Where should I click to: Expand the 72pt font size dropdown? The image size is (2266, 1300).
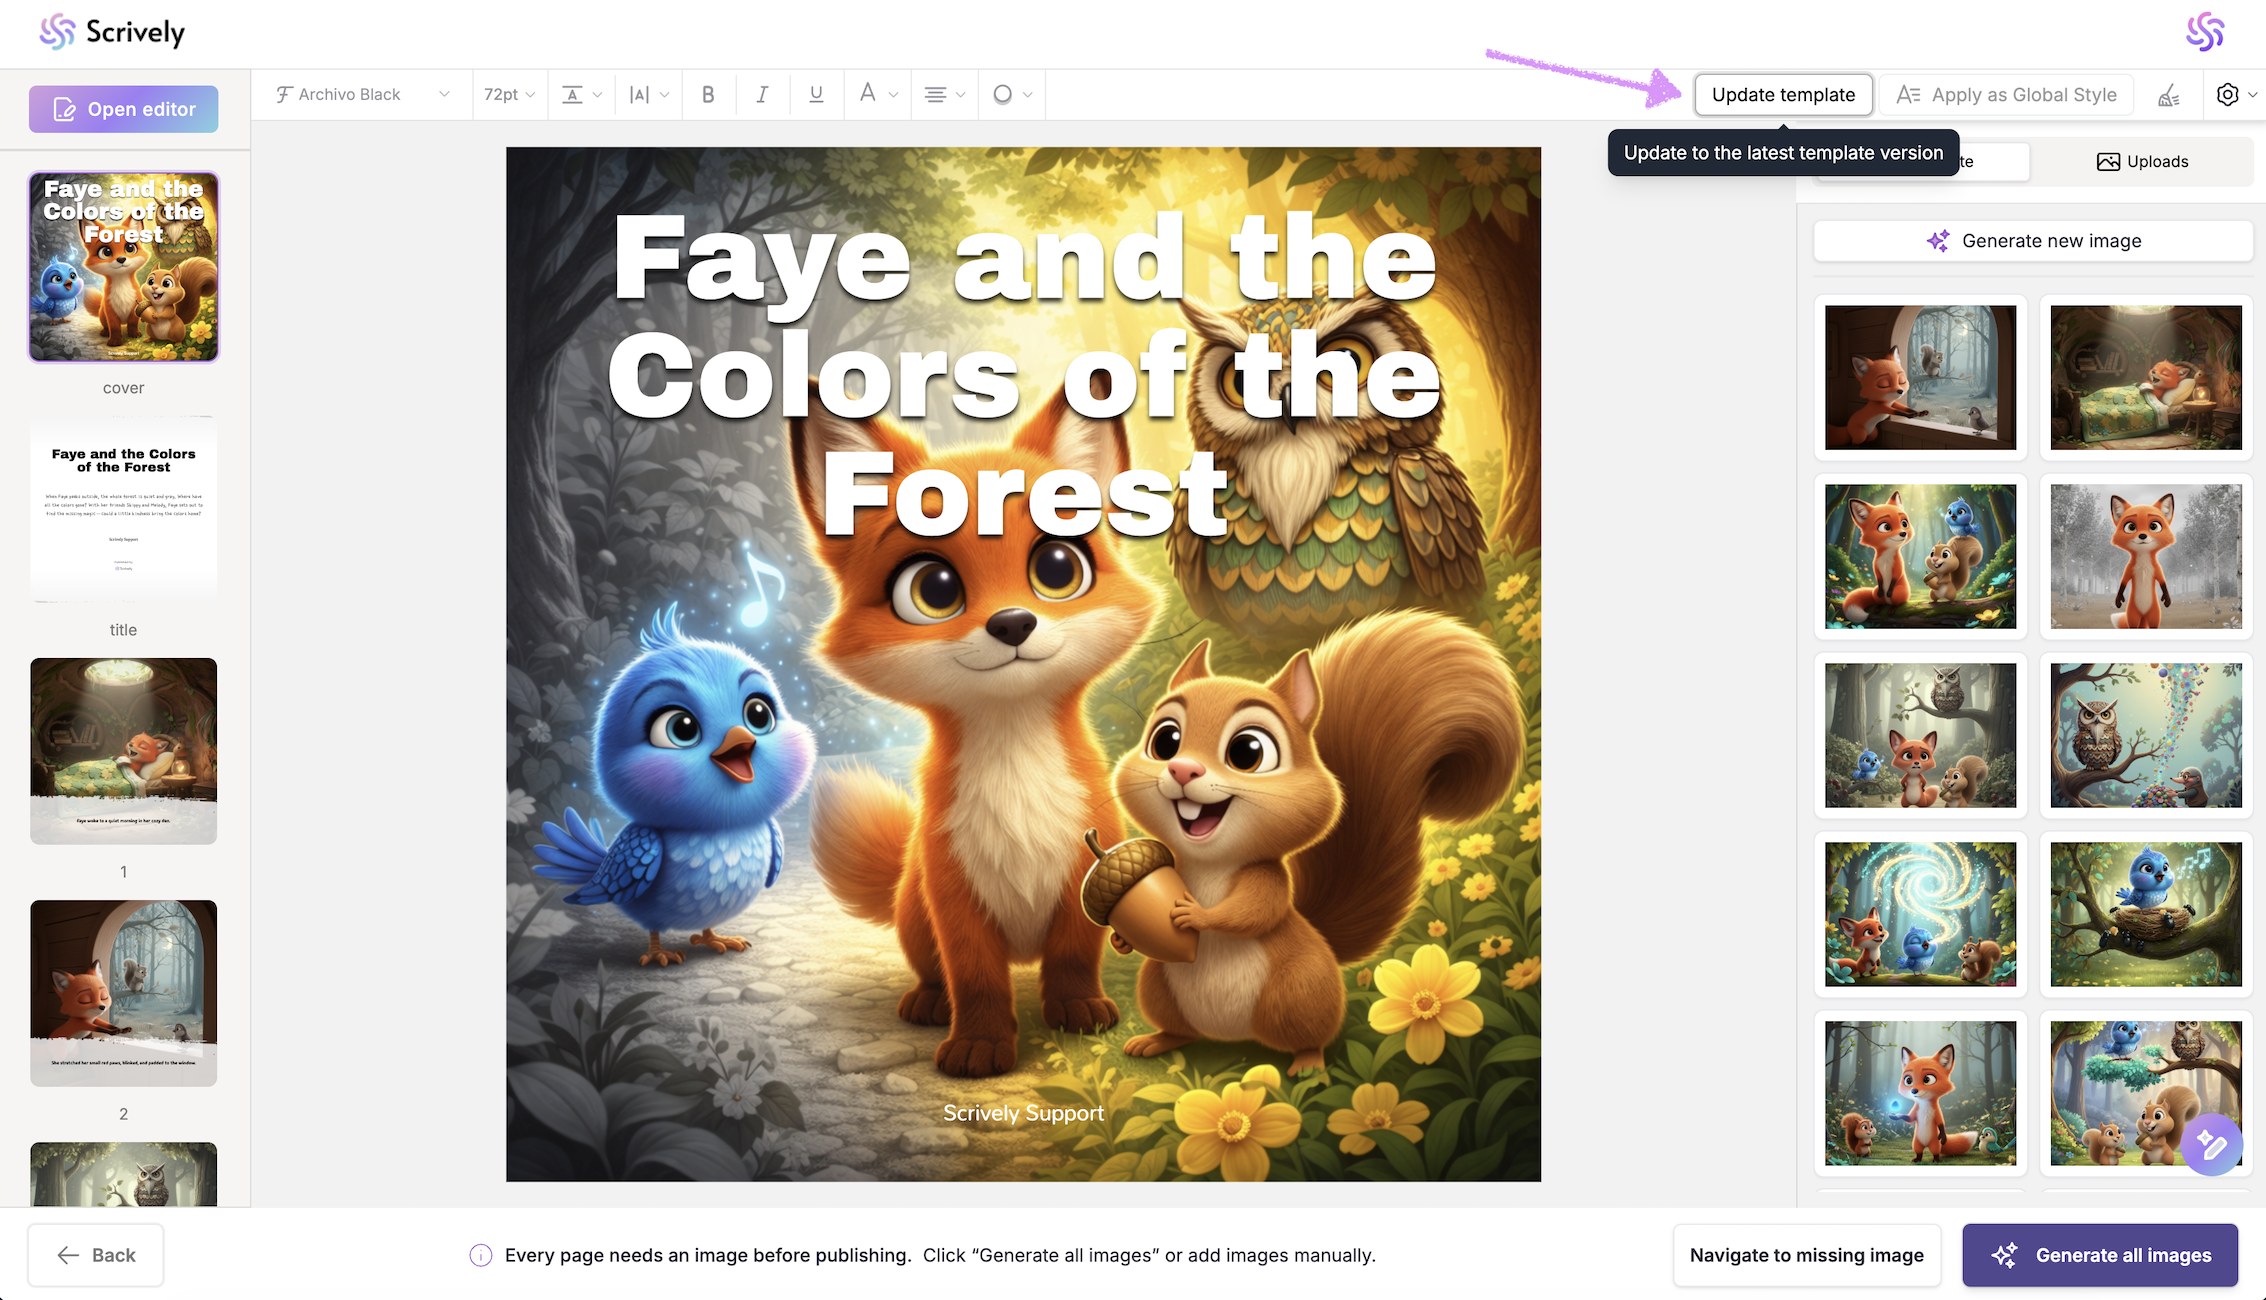point(509,94)
